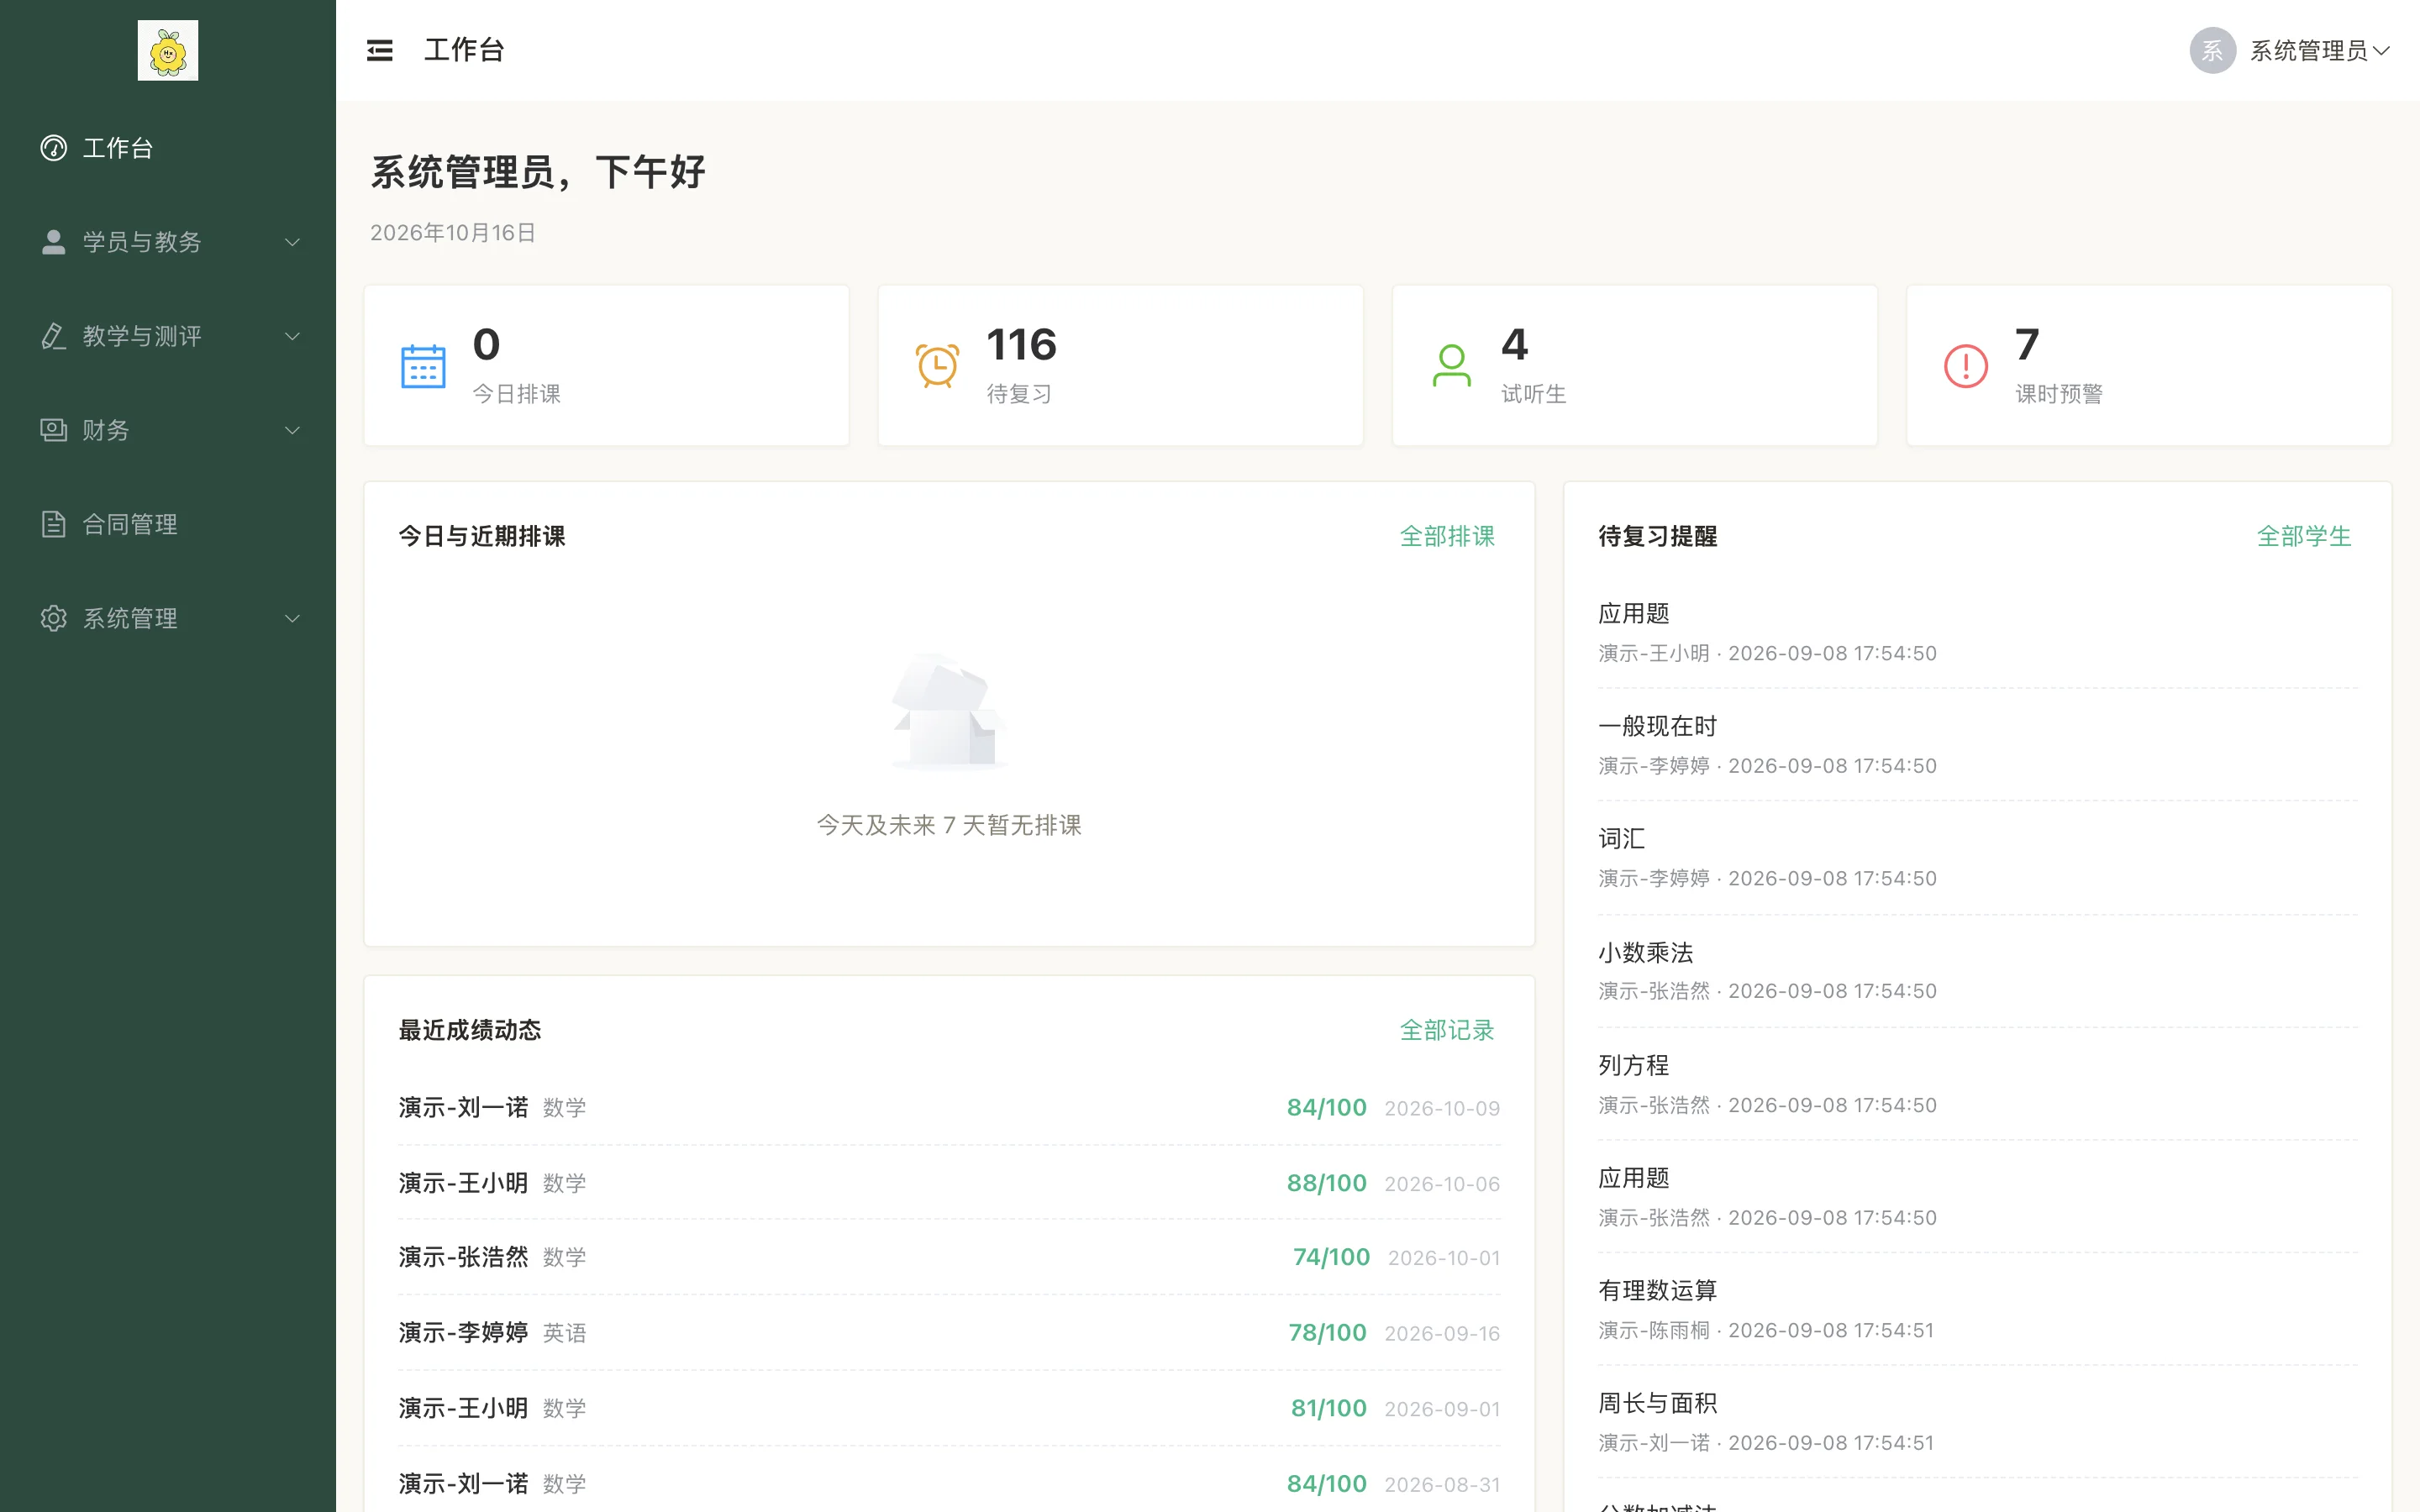This screenshot has height=1512, width=2420.
Task: Click the 116 待复习 count
Action: coord(1021,345)
